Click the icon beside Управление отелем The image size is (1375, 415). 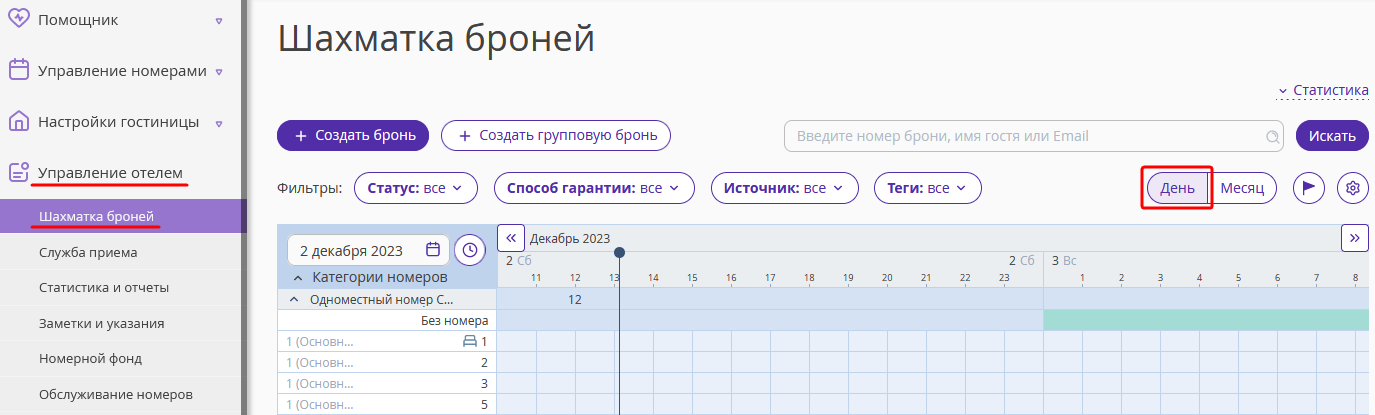click(x=18, y=172)
